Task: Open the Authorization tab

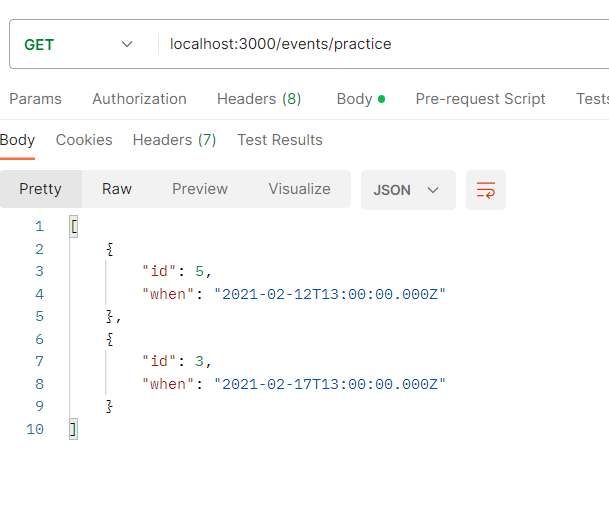Action: click(139, 99)
